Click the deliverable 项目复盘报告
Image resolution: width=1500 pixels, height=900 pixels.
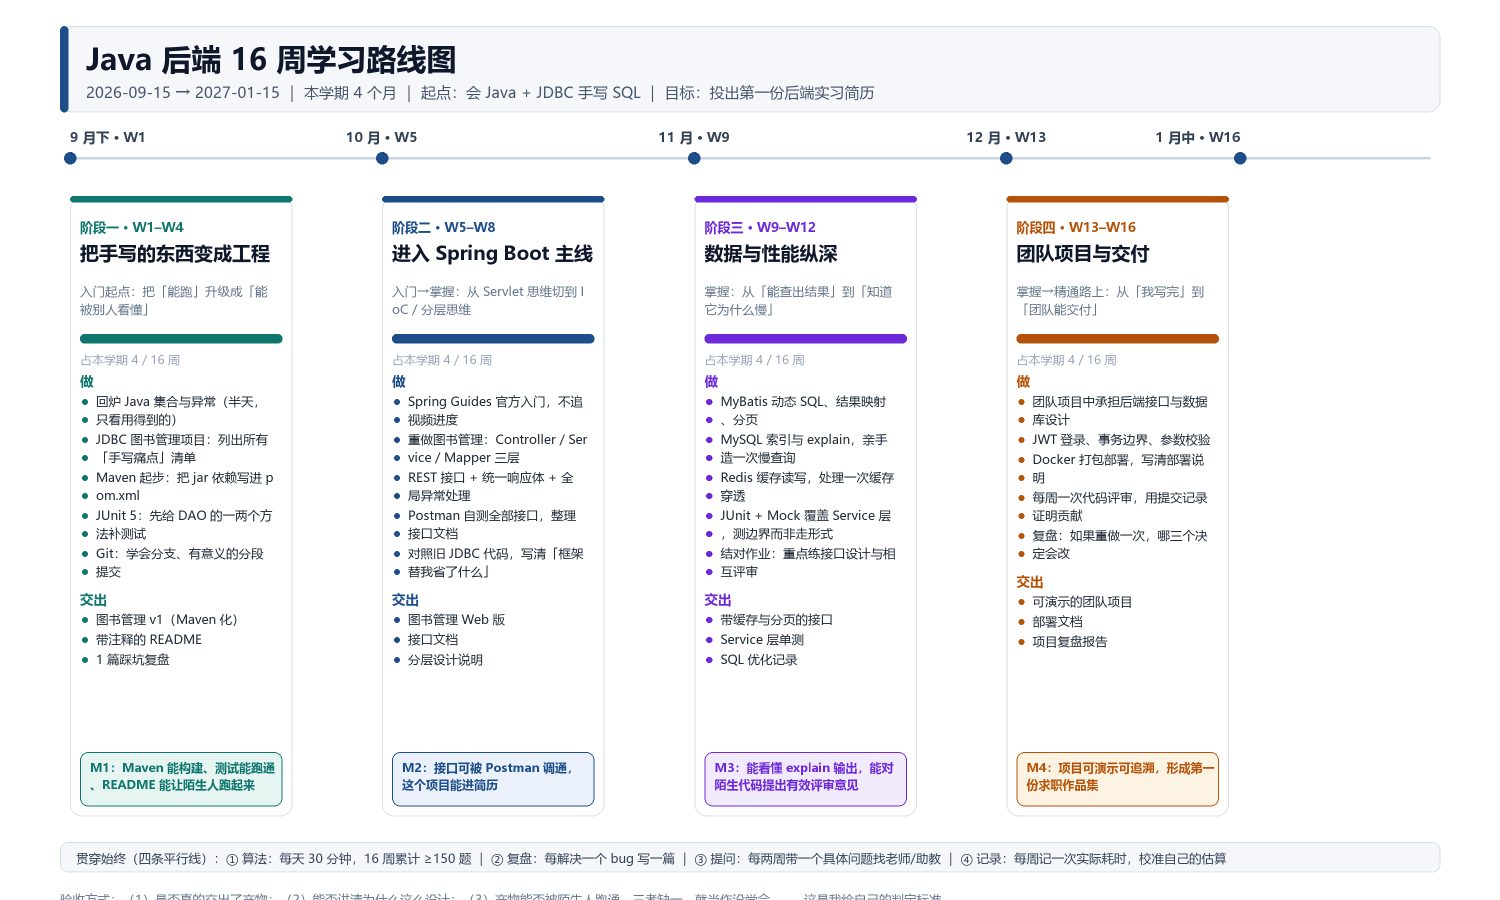[1070, 642]
